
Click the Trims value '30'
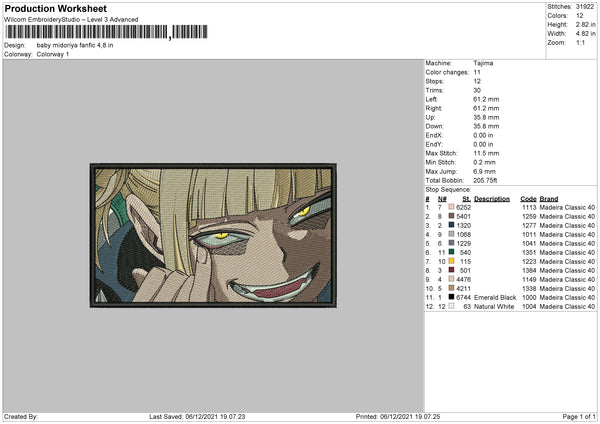477,90
